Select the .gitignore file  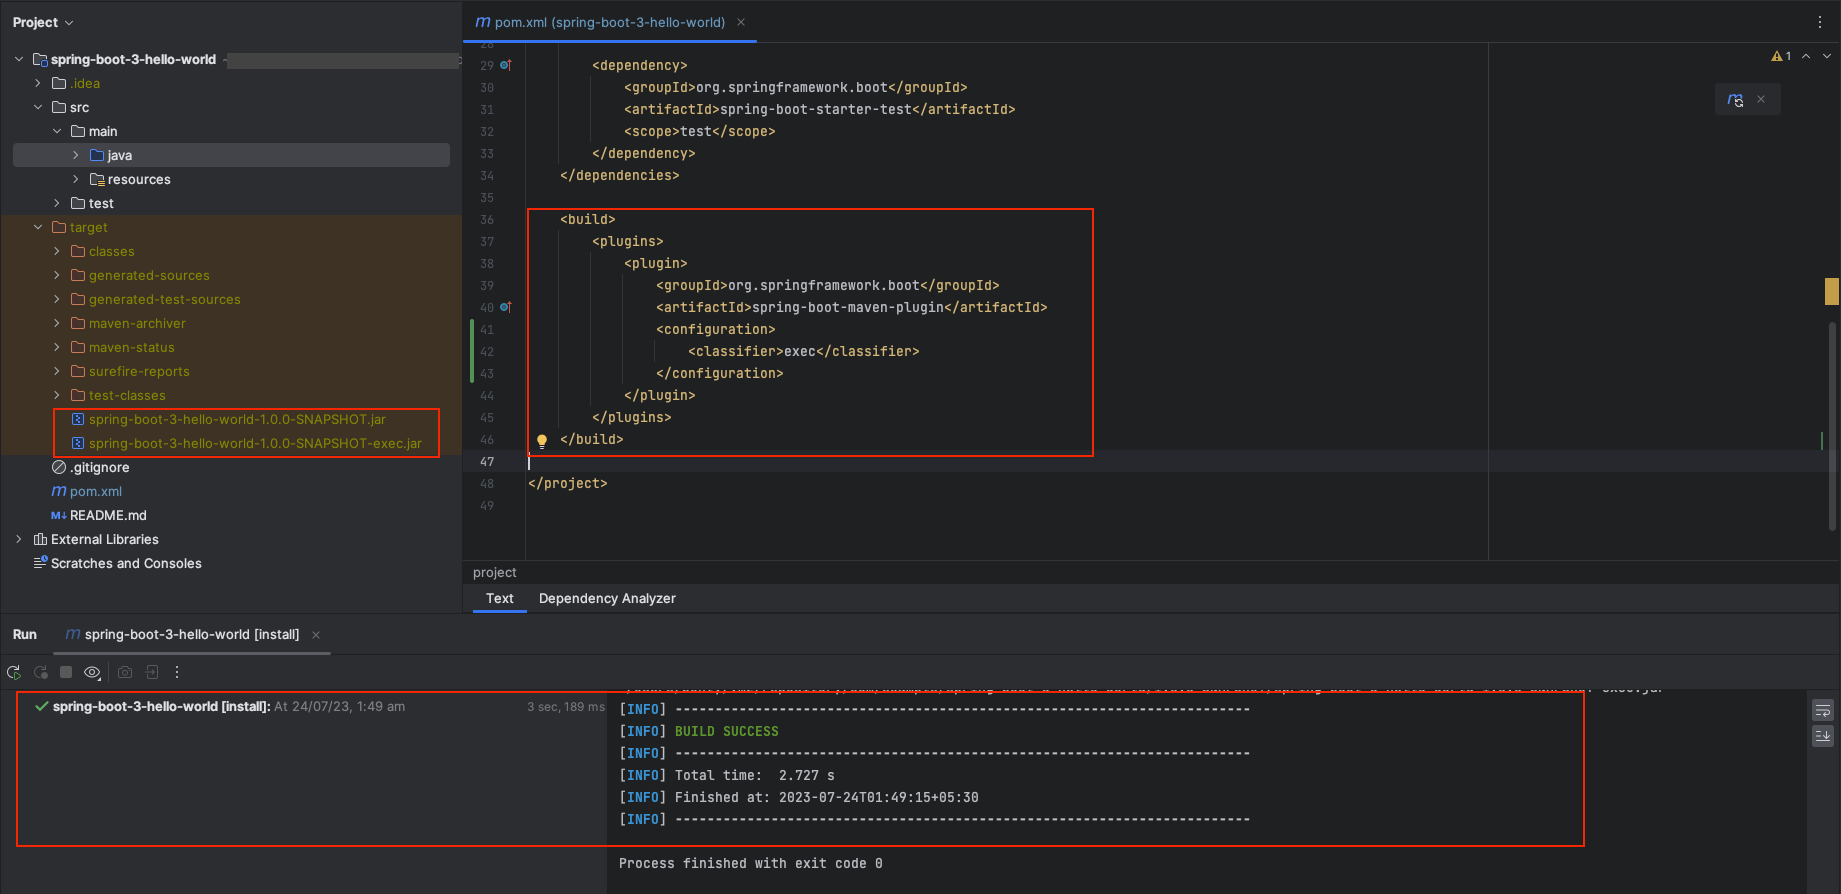coord(99,467)
